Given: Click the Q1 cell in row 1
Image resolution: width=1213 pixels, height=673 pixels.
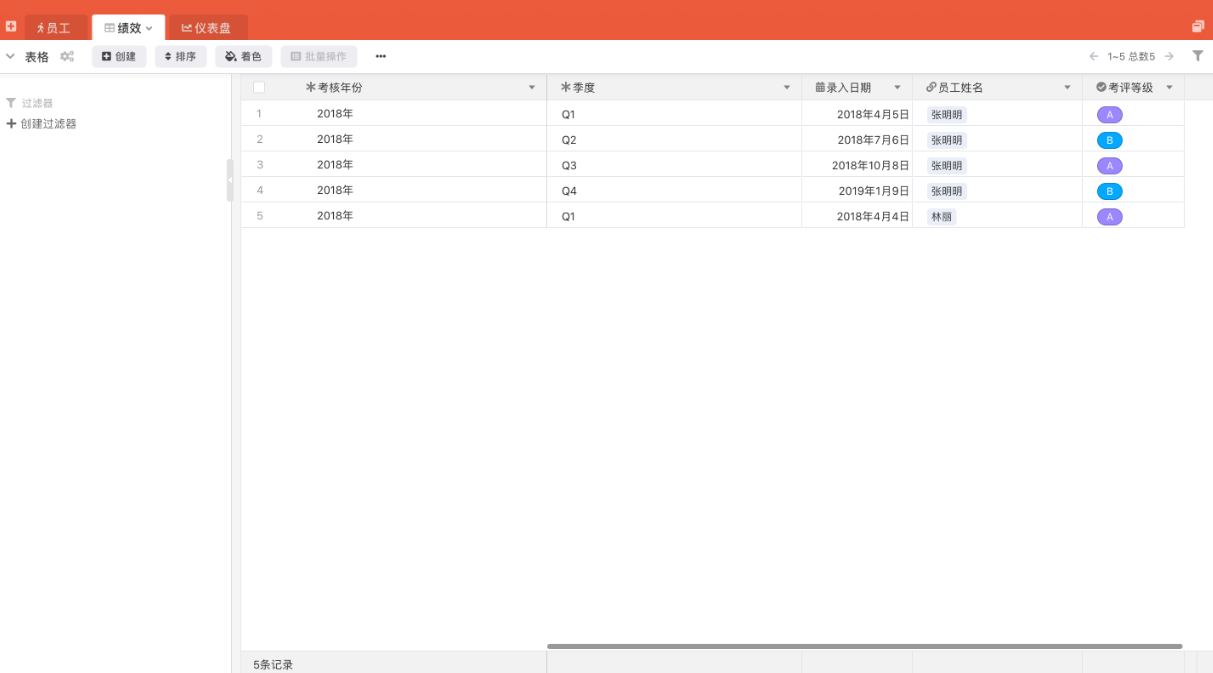Looking at the screenshot, I should 674,114.
